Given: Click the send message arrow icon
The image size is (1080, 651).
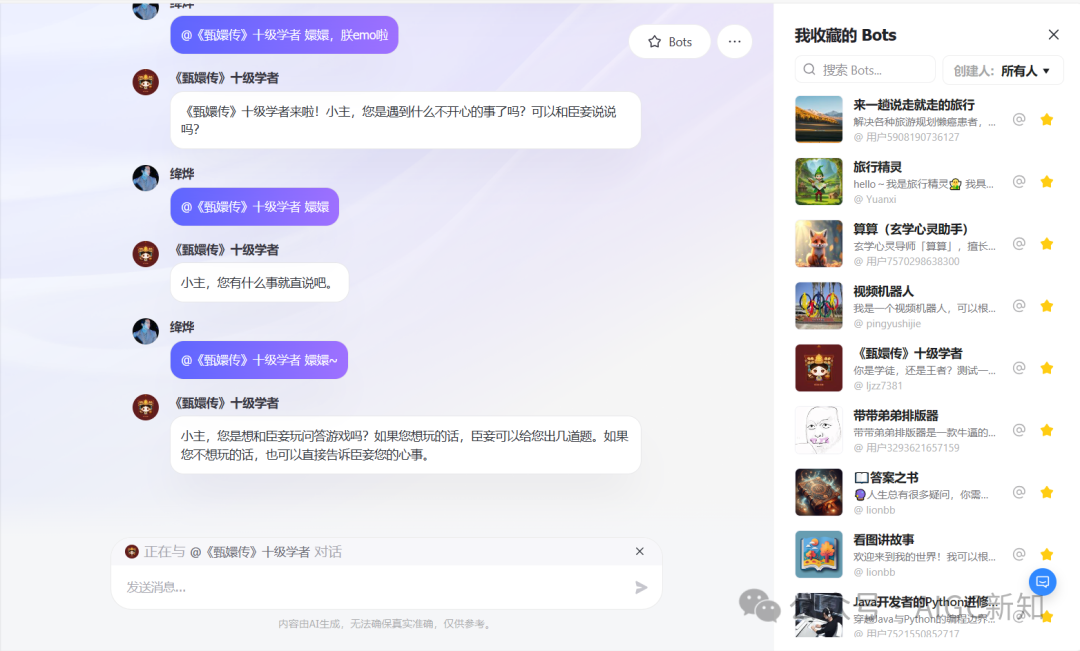Looking at the screenshot, I should [641, 587].
